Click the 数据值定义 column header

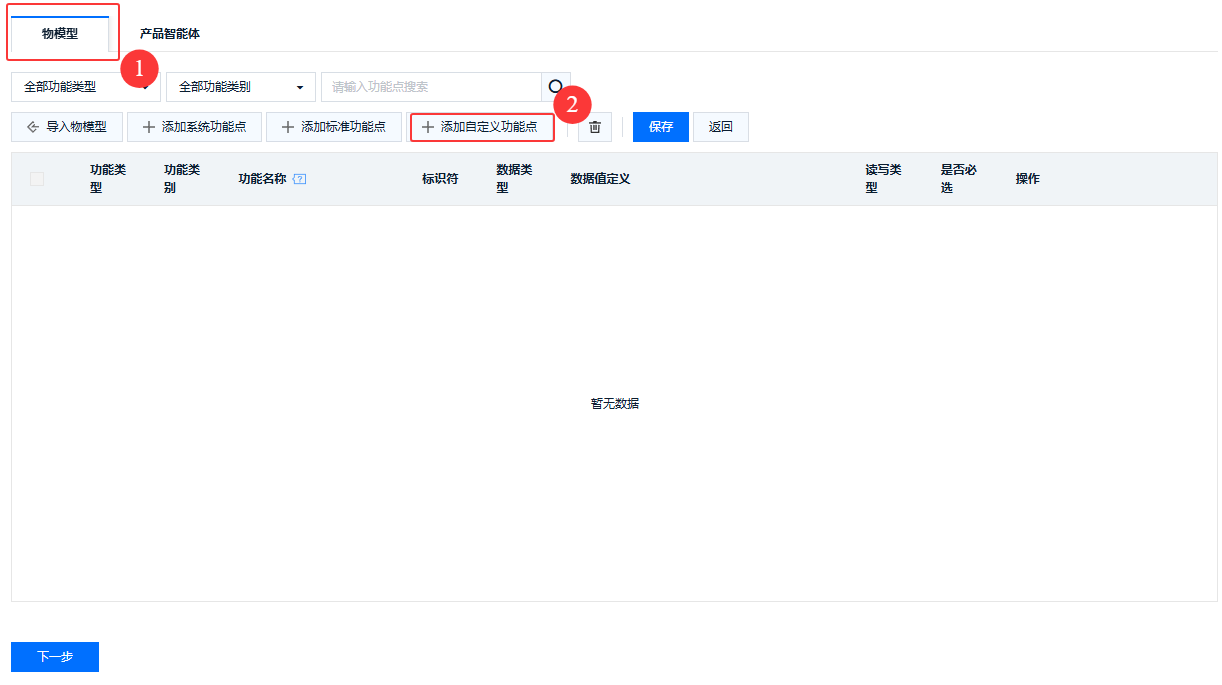click(600, 179)
